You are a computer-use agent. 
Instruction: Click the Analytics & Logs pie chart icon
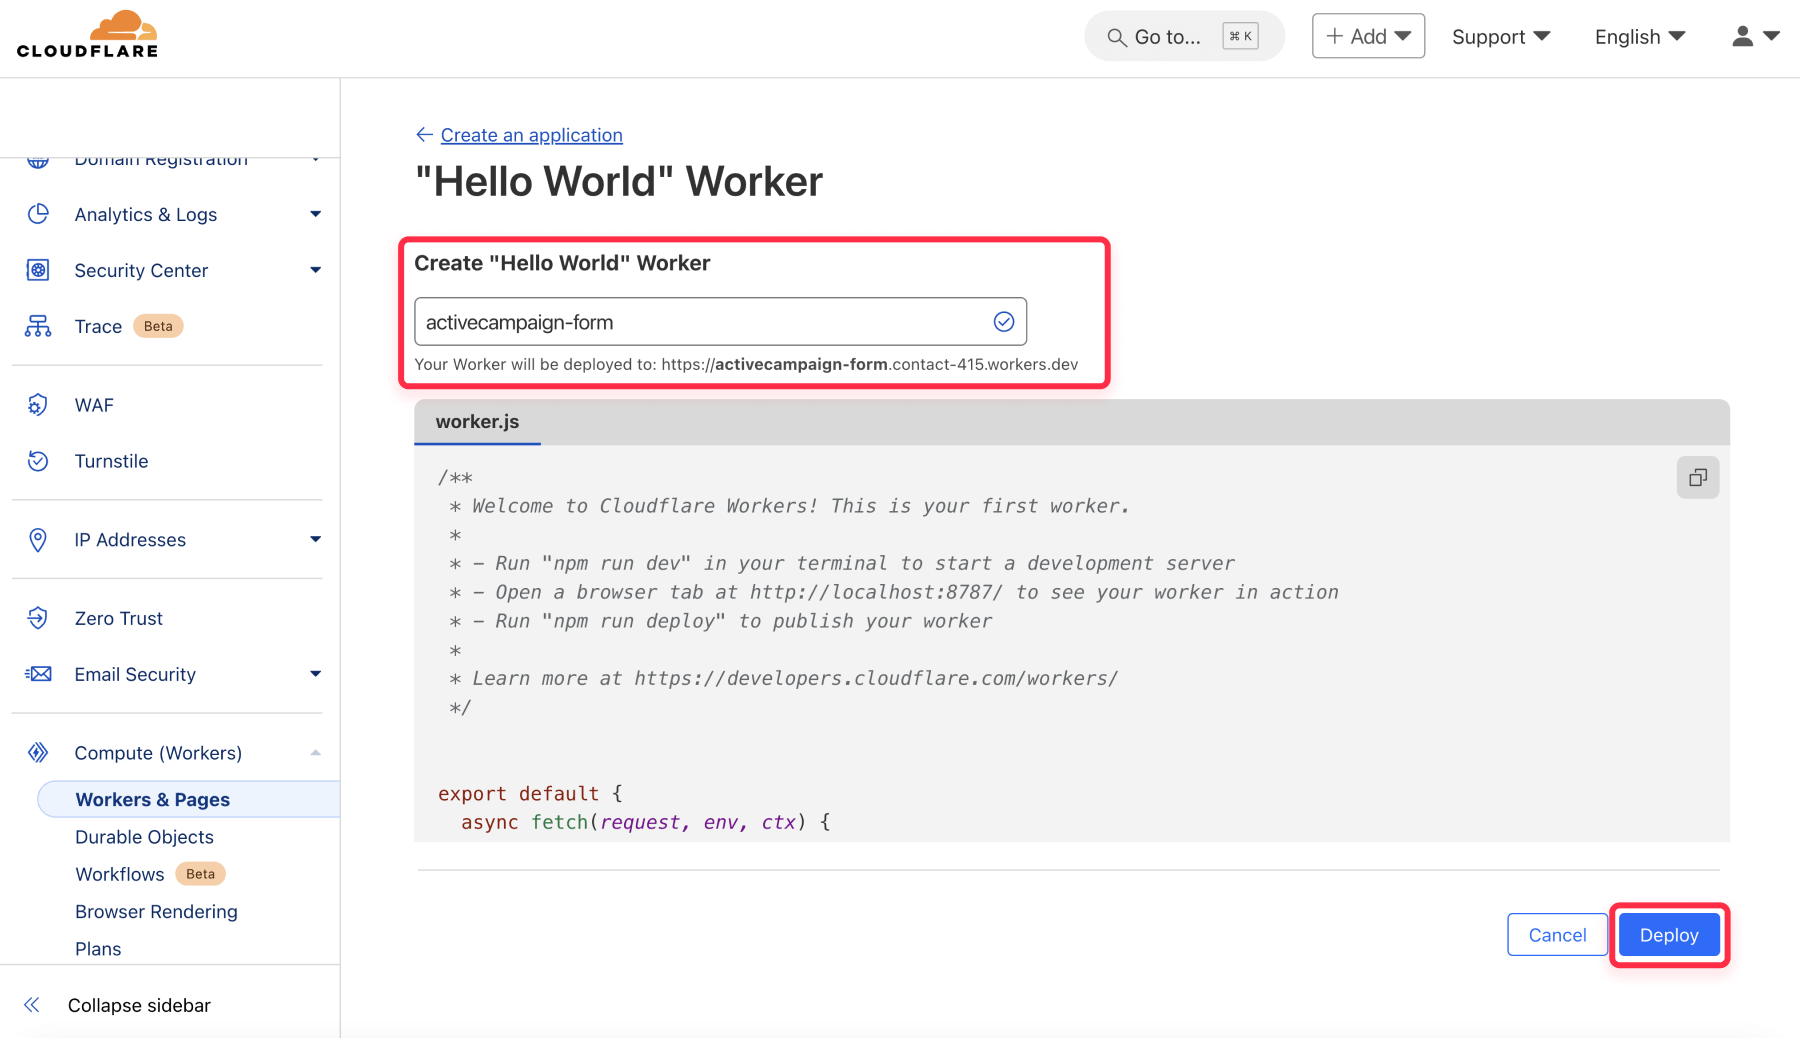click(x=38, y=214)
